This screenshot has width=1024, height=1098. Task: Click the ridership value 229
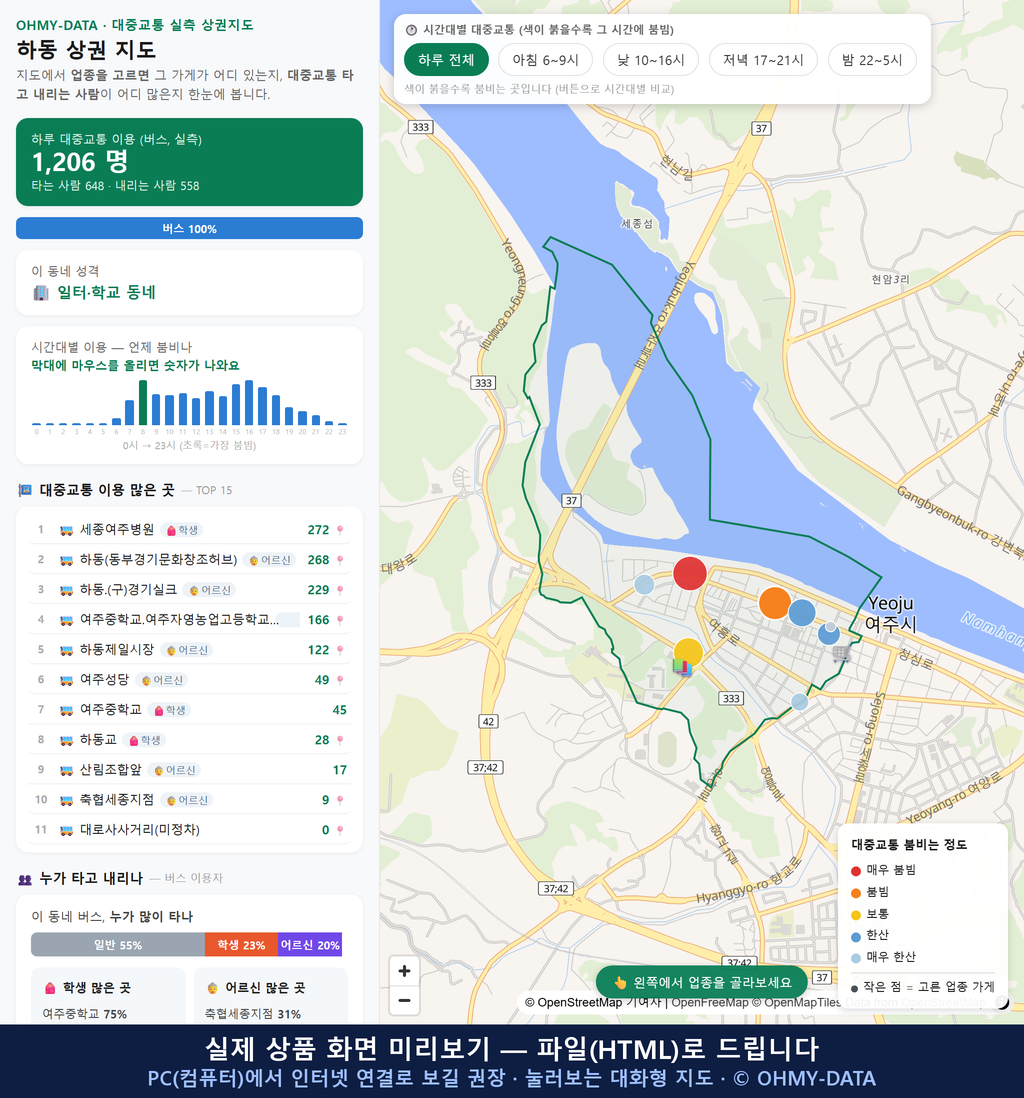pos(318,590)
